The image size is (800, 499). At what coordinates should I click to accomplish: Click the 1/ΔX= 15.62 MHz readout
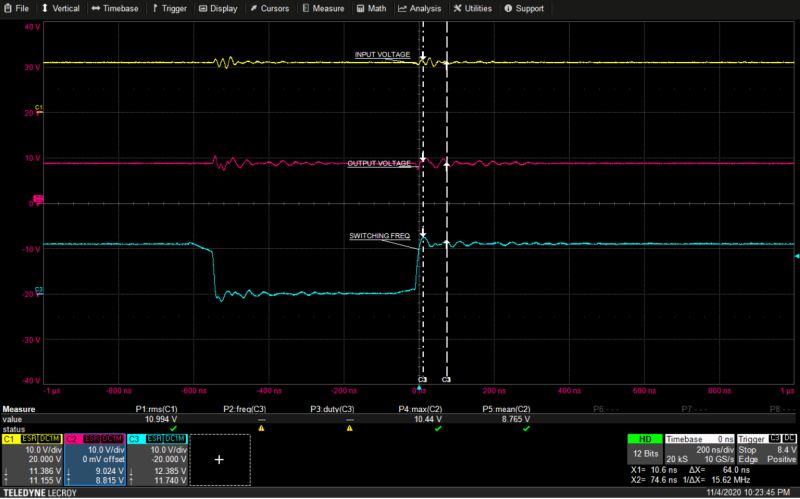pos(716,480)
